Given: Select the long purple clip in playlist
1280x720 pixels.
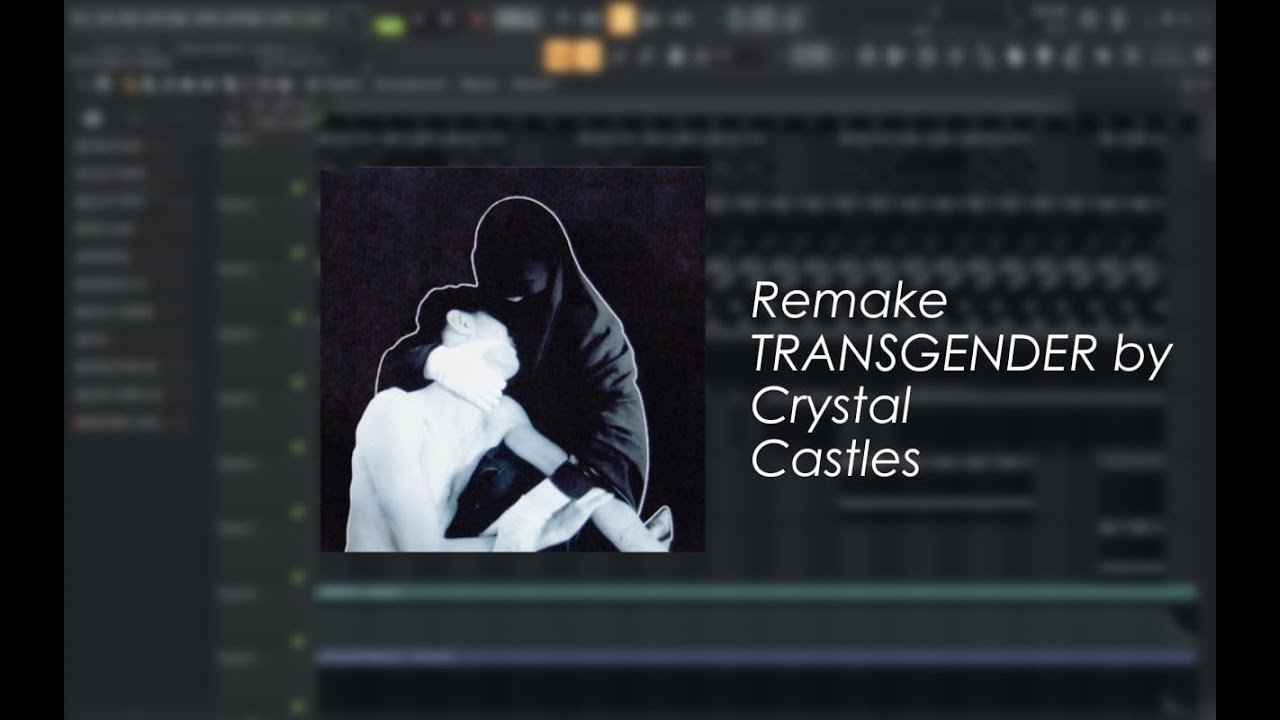Looking at the screenshot, I should [x=757, y=657].
